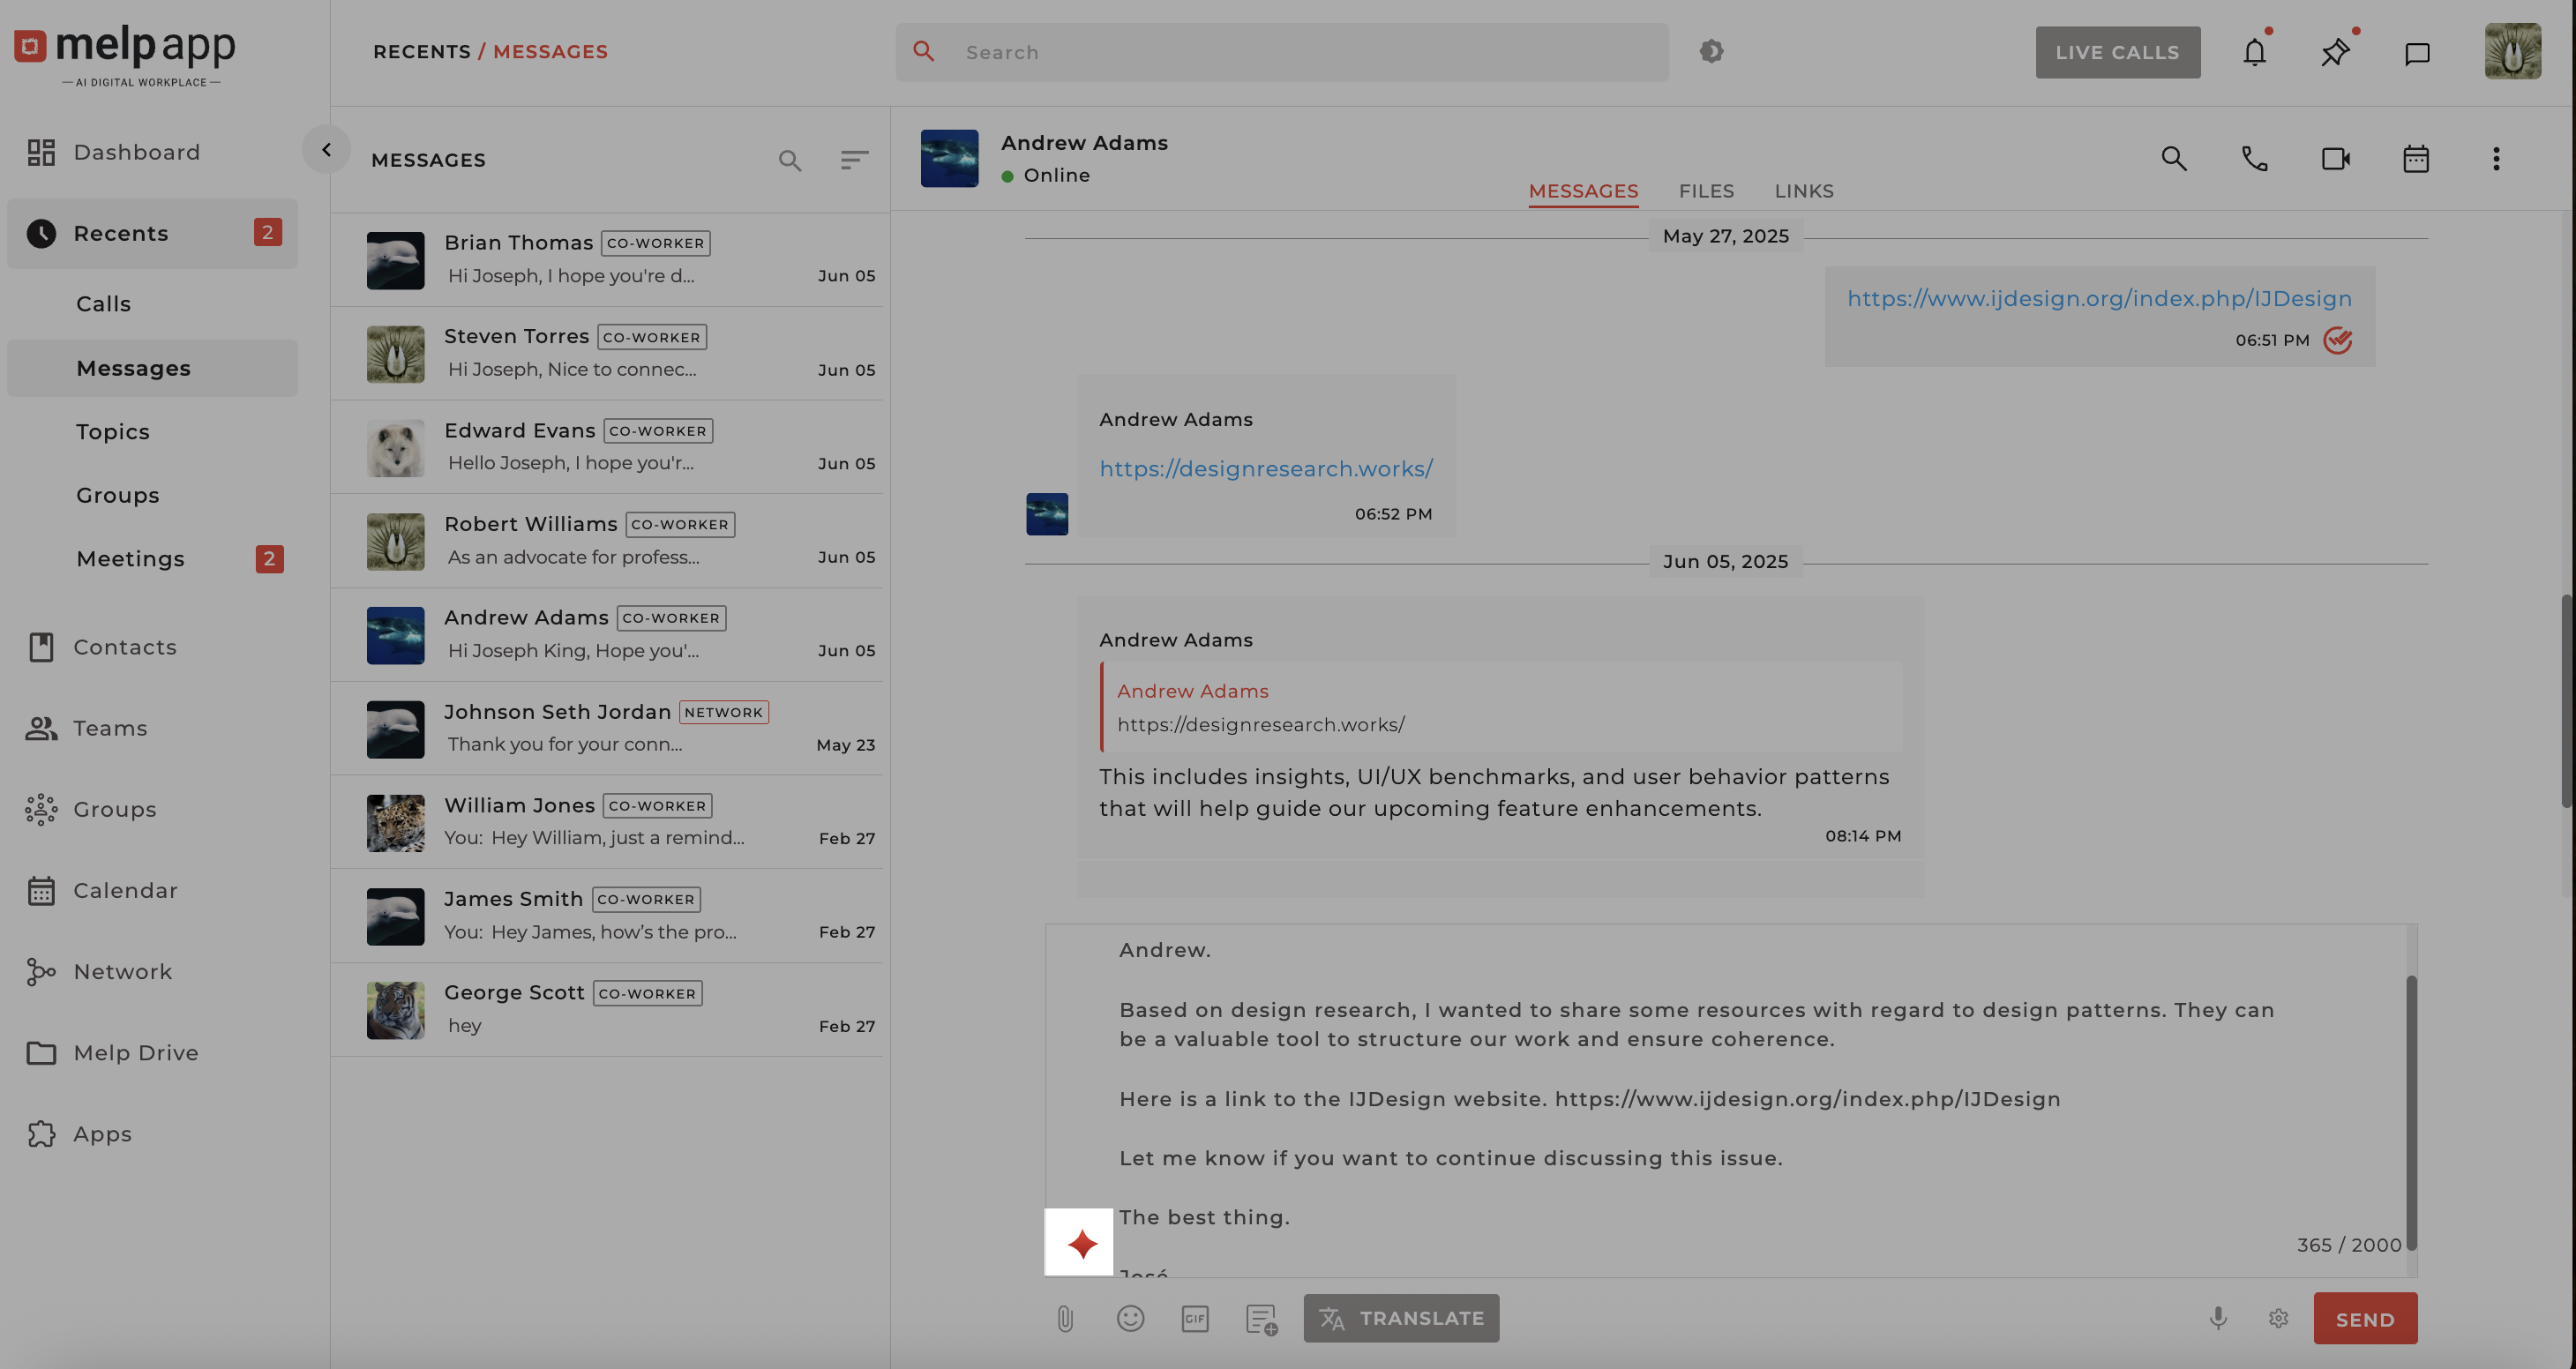Click the attach file paperclip icon
This screenshot has height=1369, width=2576.
pyautogui.click(x=1065, y=1319)
